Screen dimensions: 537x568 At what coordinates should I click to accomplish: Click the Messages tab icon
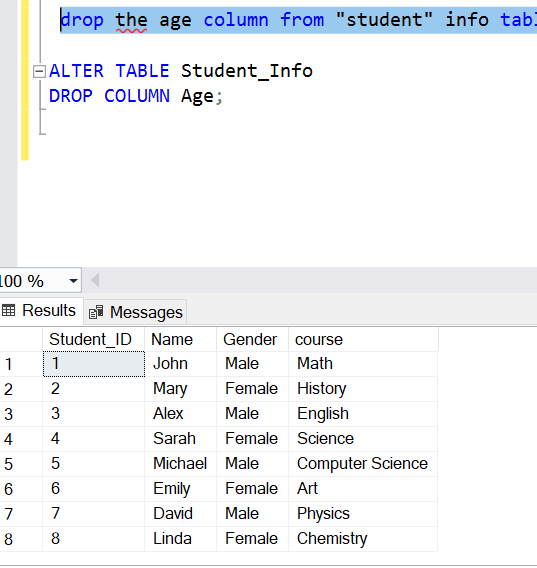tap(96, 312)
